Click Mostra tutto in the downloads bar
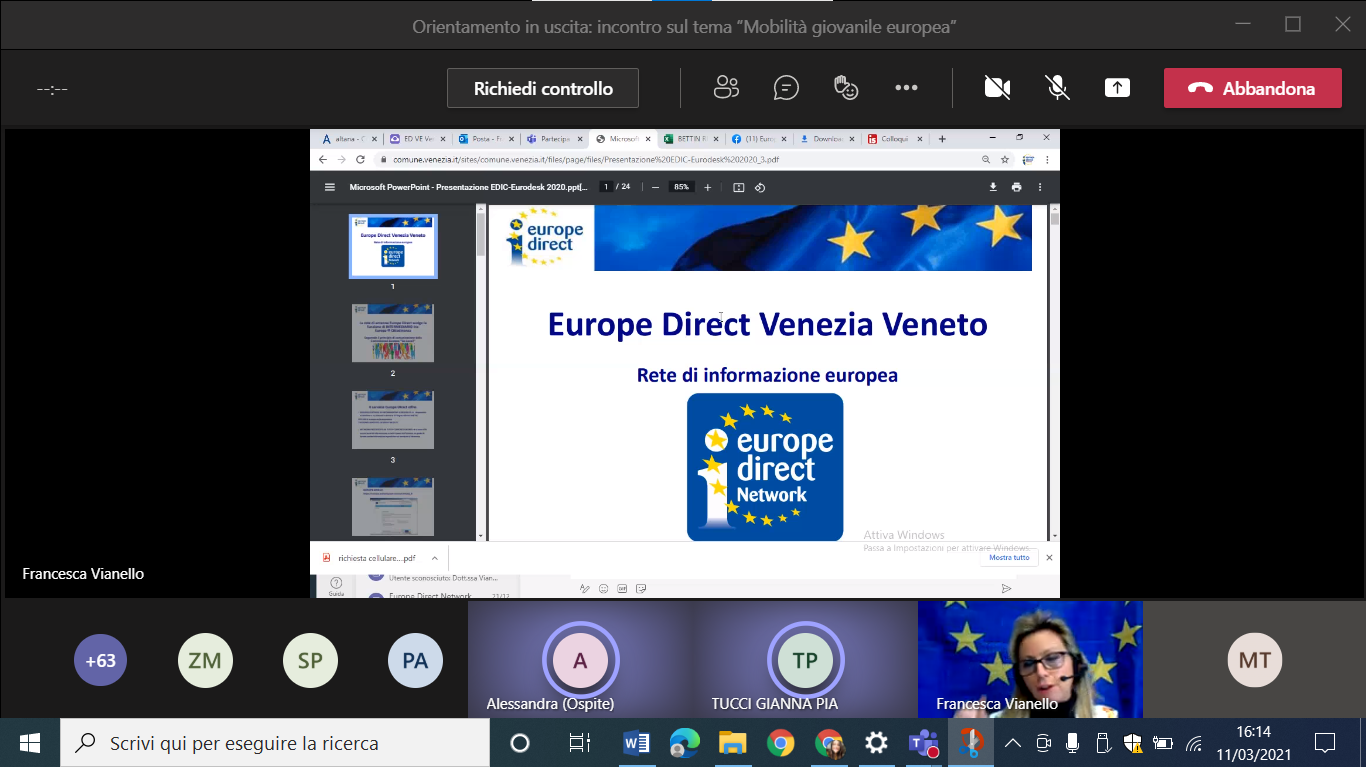Viewport: 1366px width, 767px height. pyautogui.click(x=1008, y=557)
